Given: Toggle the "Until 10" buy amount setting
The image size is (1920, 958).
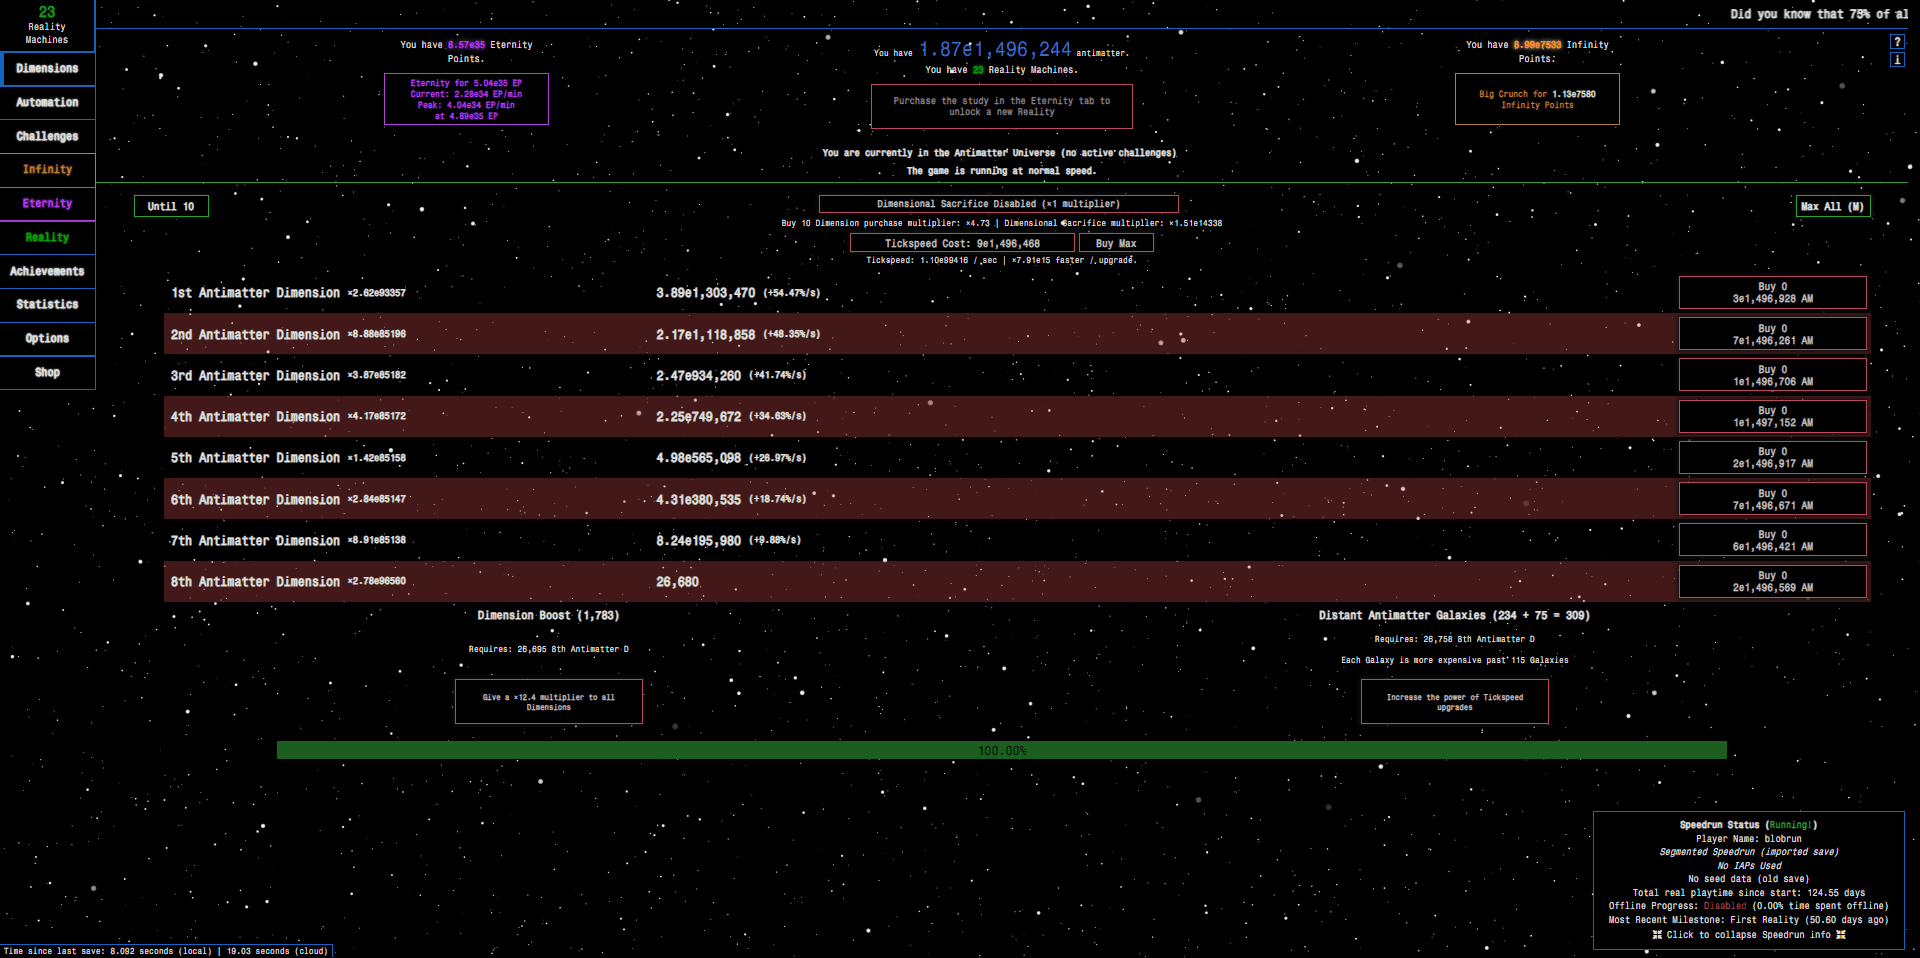Looking at the screenshot, I should [x=170, y=206].
